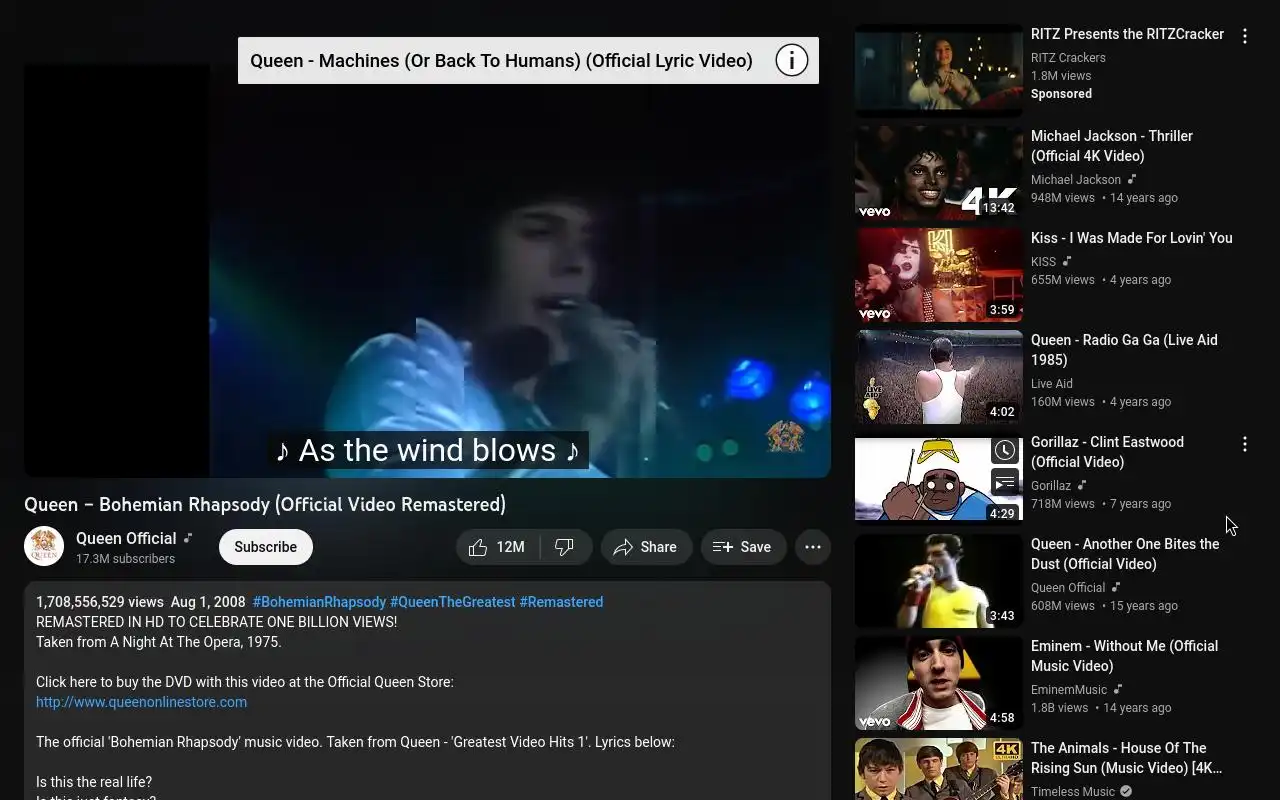Screen dimensions: 1280x800
Task: Play Michael Jackson Thriller thumbnail
Action: (939, 173)
